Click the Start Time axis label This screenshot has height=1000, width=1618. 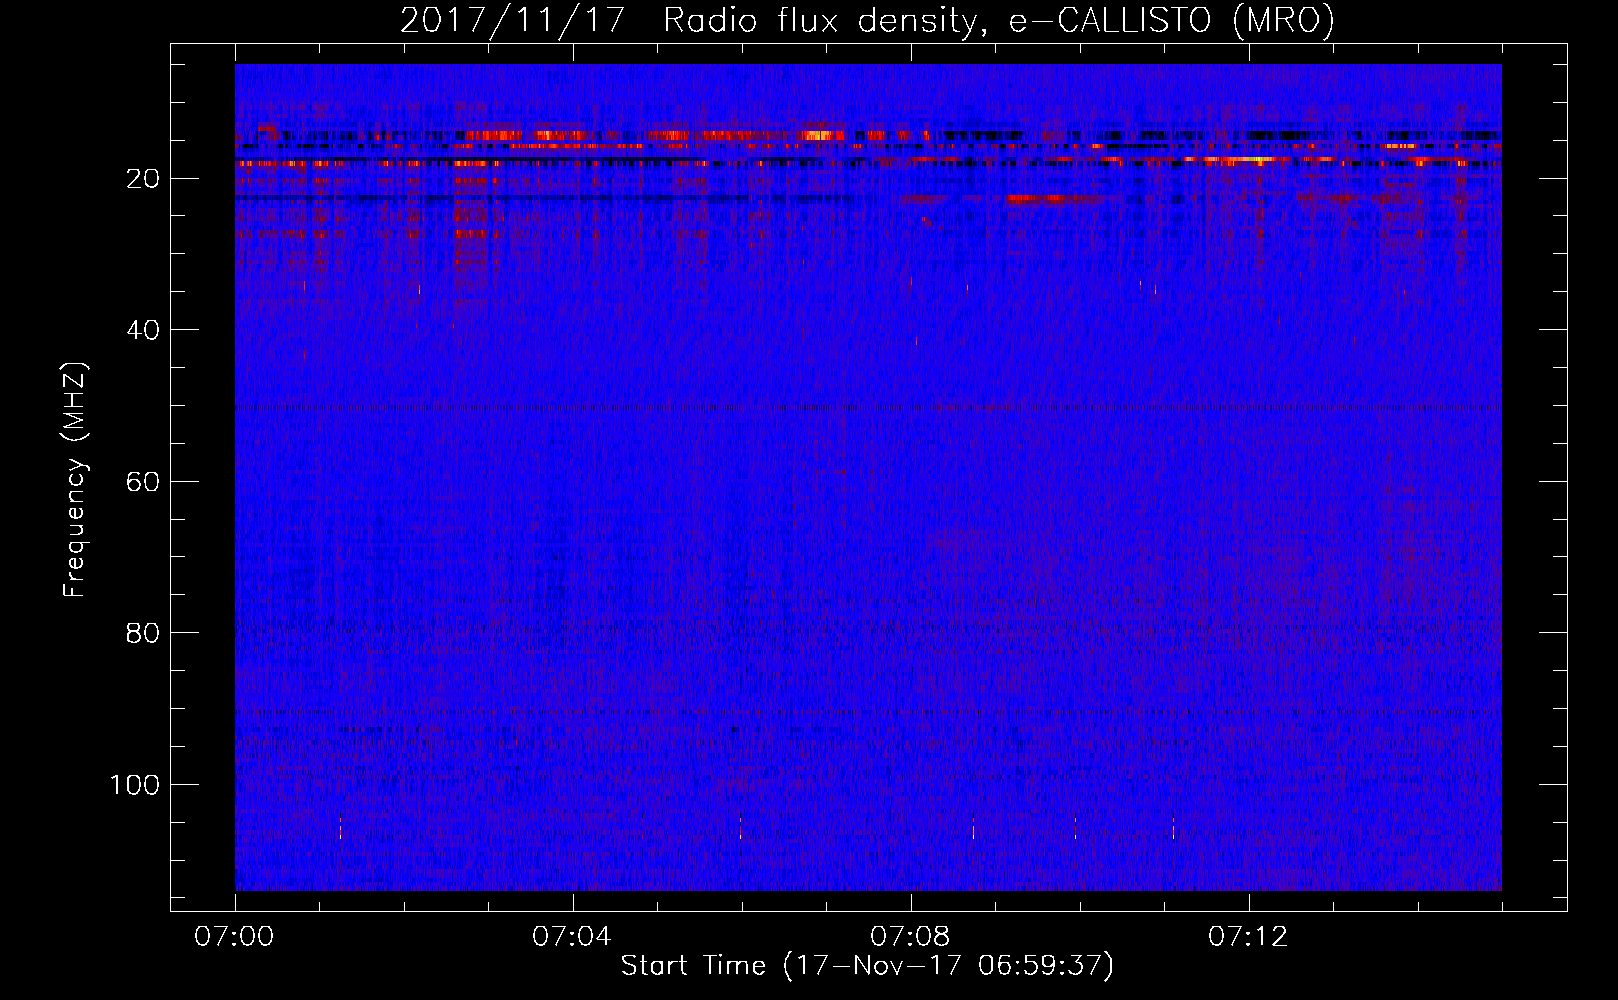pyautogui.click(x=867, y=966)
